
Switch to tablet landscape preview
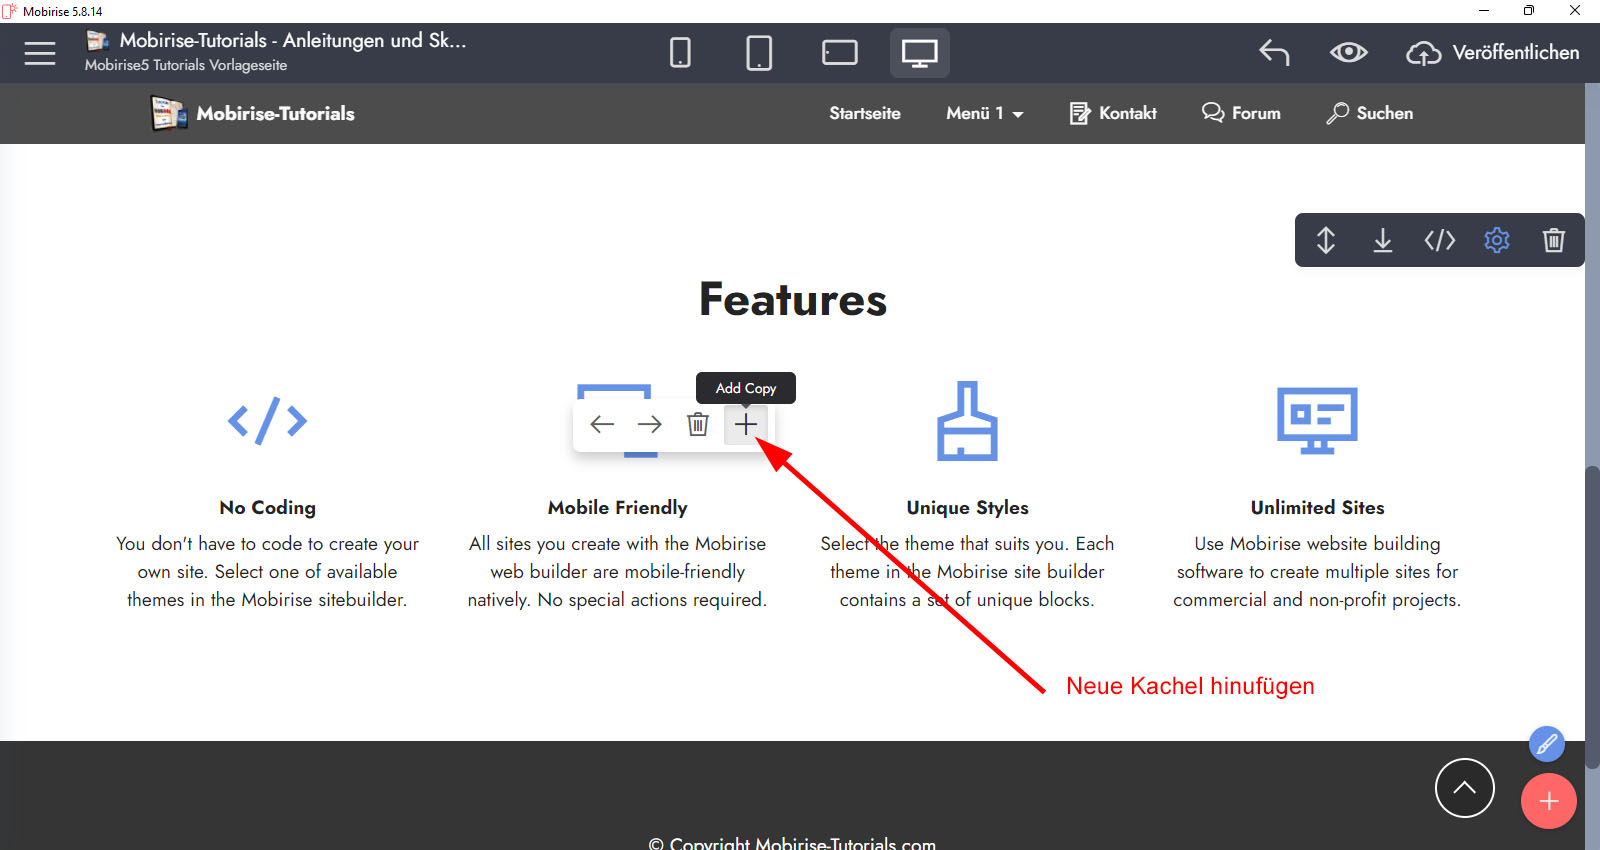coord(839,53)
